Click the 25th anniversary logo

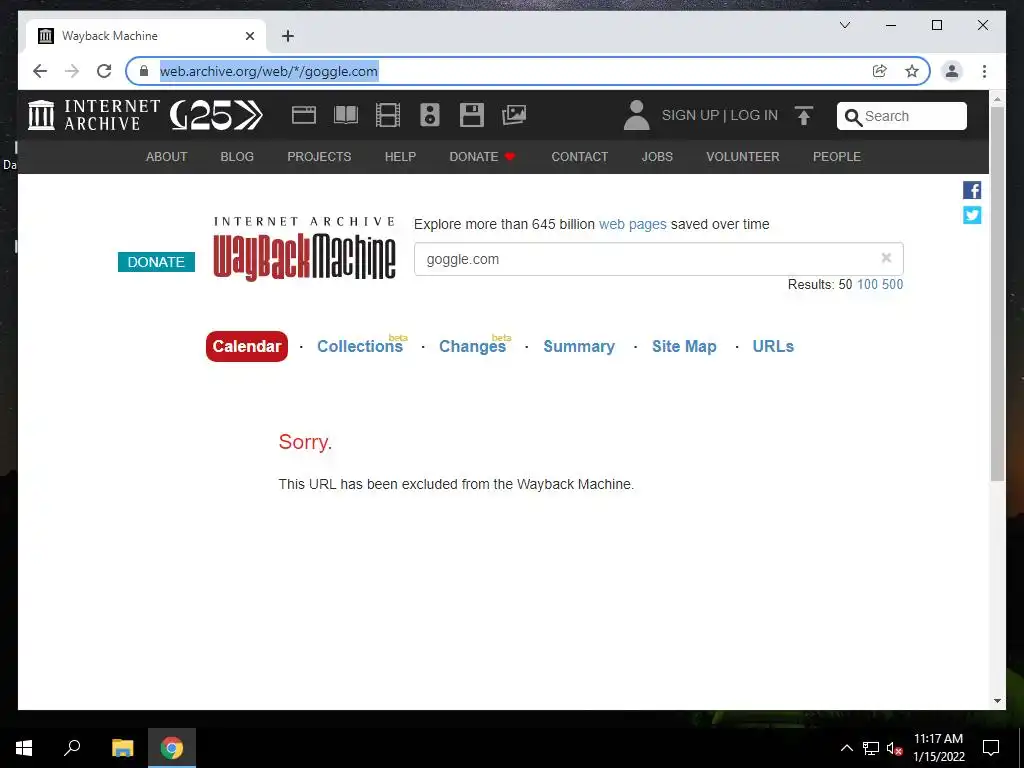click(216, 116)
